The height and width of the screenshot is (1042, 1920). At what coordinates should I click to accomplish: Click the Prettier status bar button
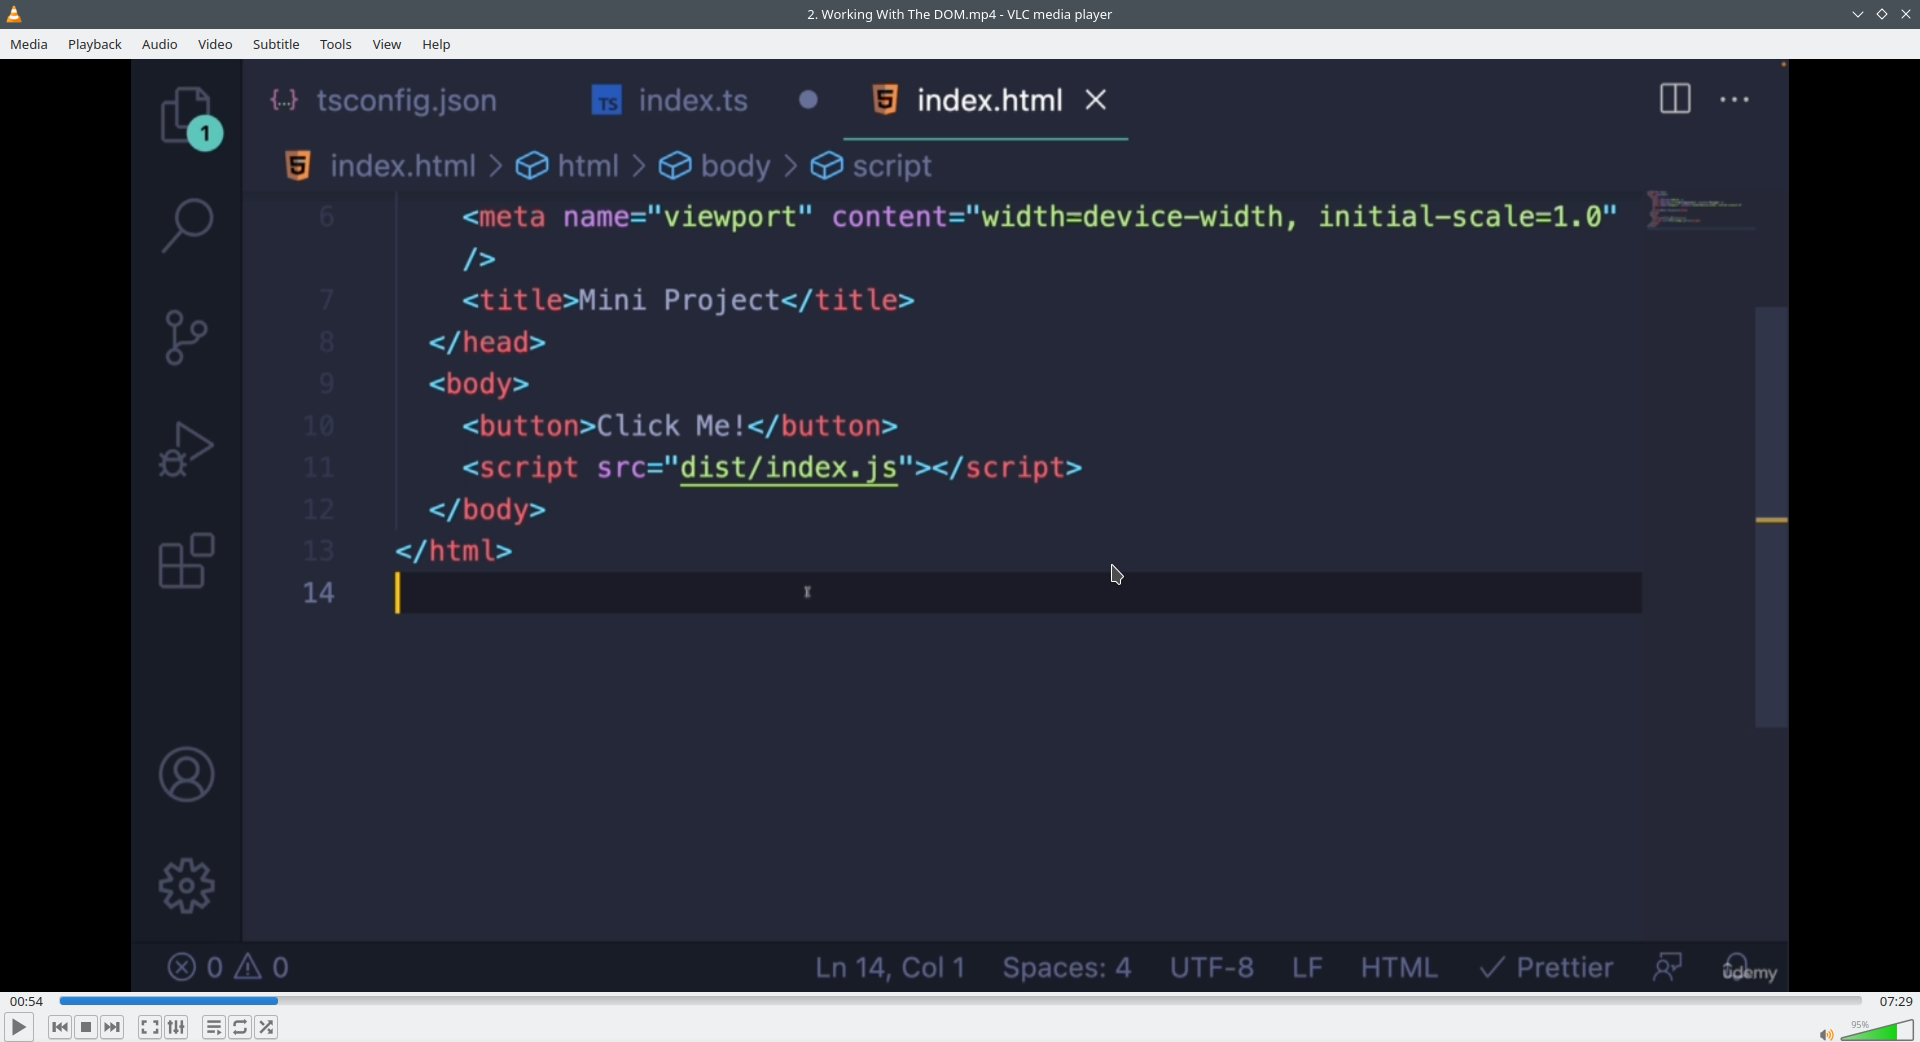pyautogui.click(x=1546, y=968)
